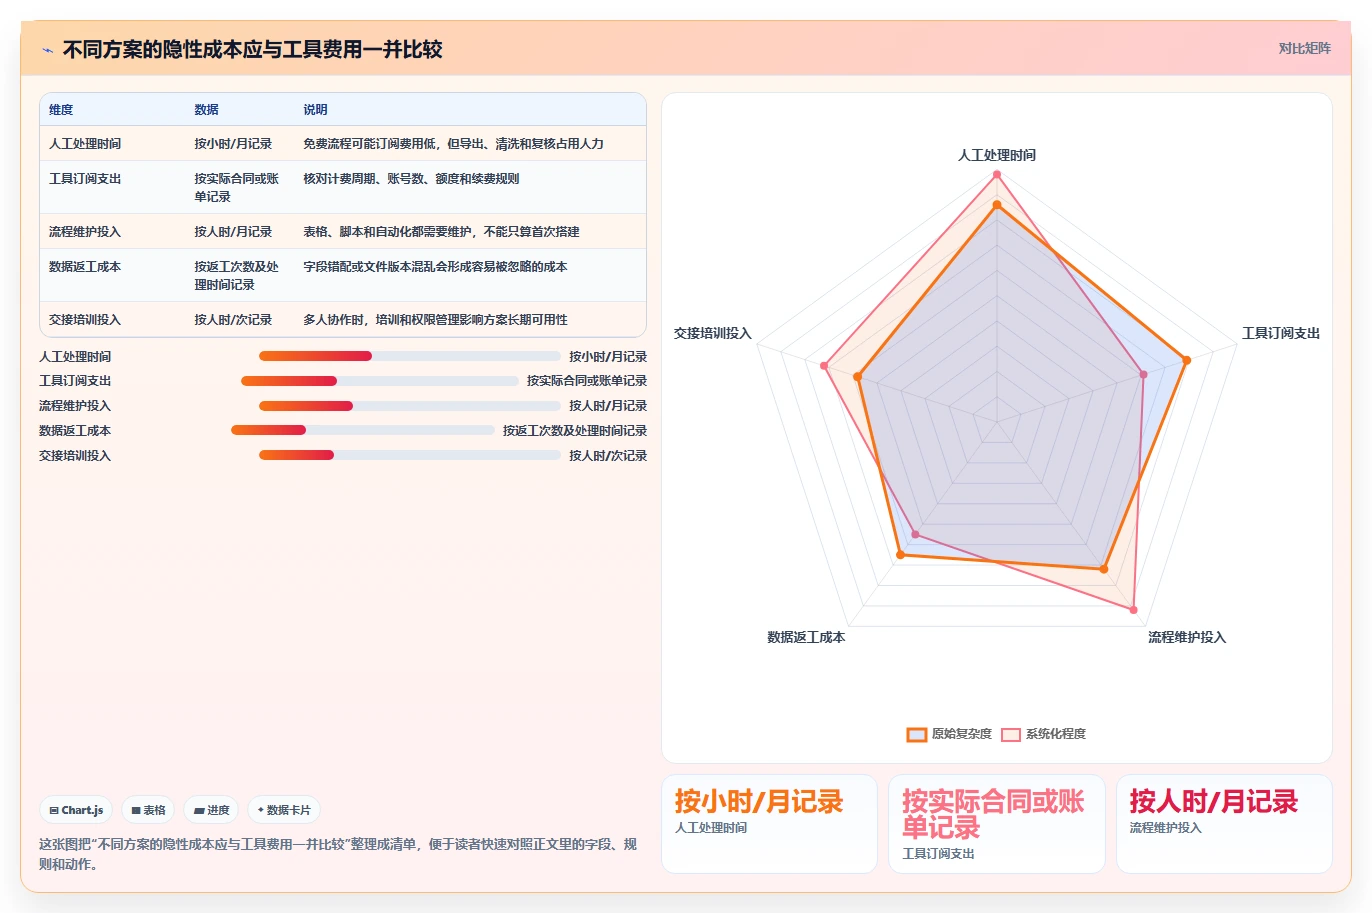This screenshot has width=1372, height=913.
Task: Open the red 按人时/月记录 data card
Action: pos(1224,824)
